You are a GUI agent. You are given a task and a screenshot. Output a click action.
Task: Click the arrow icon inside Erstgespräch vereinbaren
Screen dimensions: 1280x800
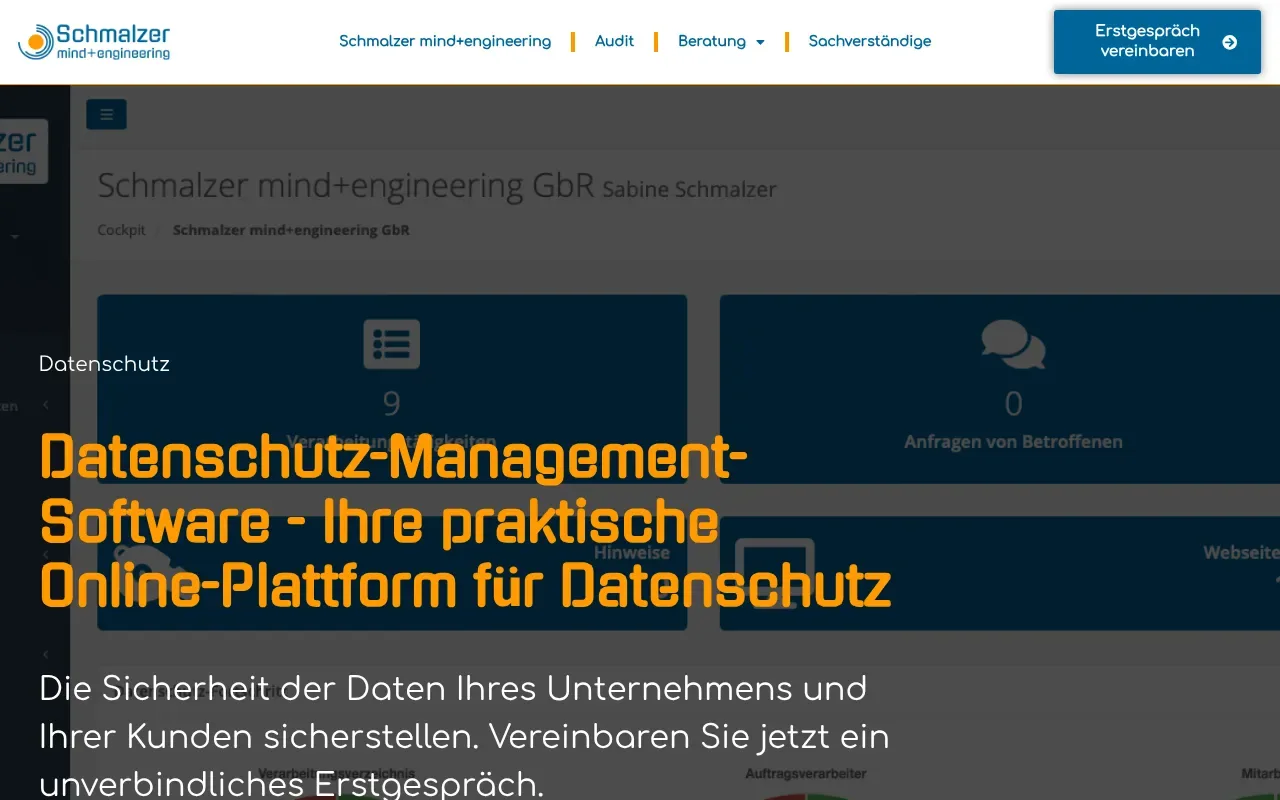1227,43
